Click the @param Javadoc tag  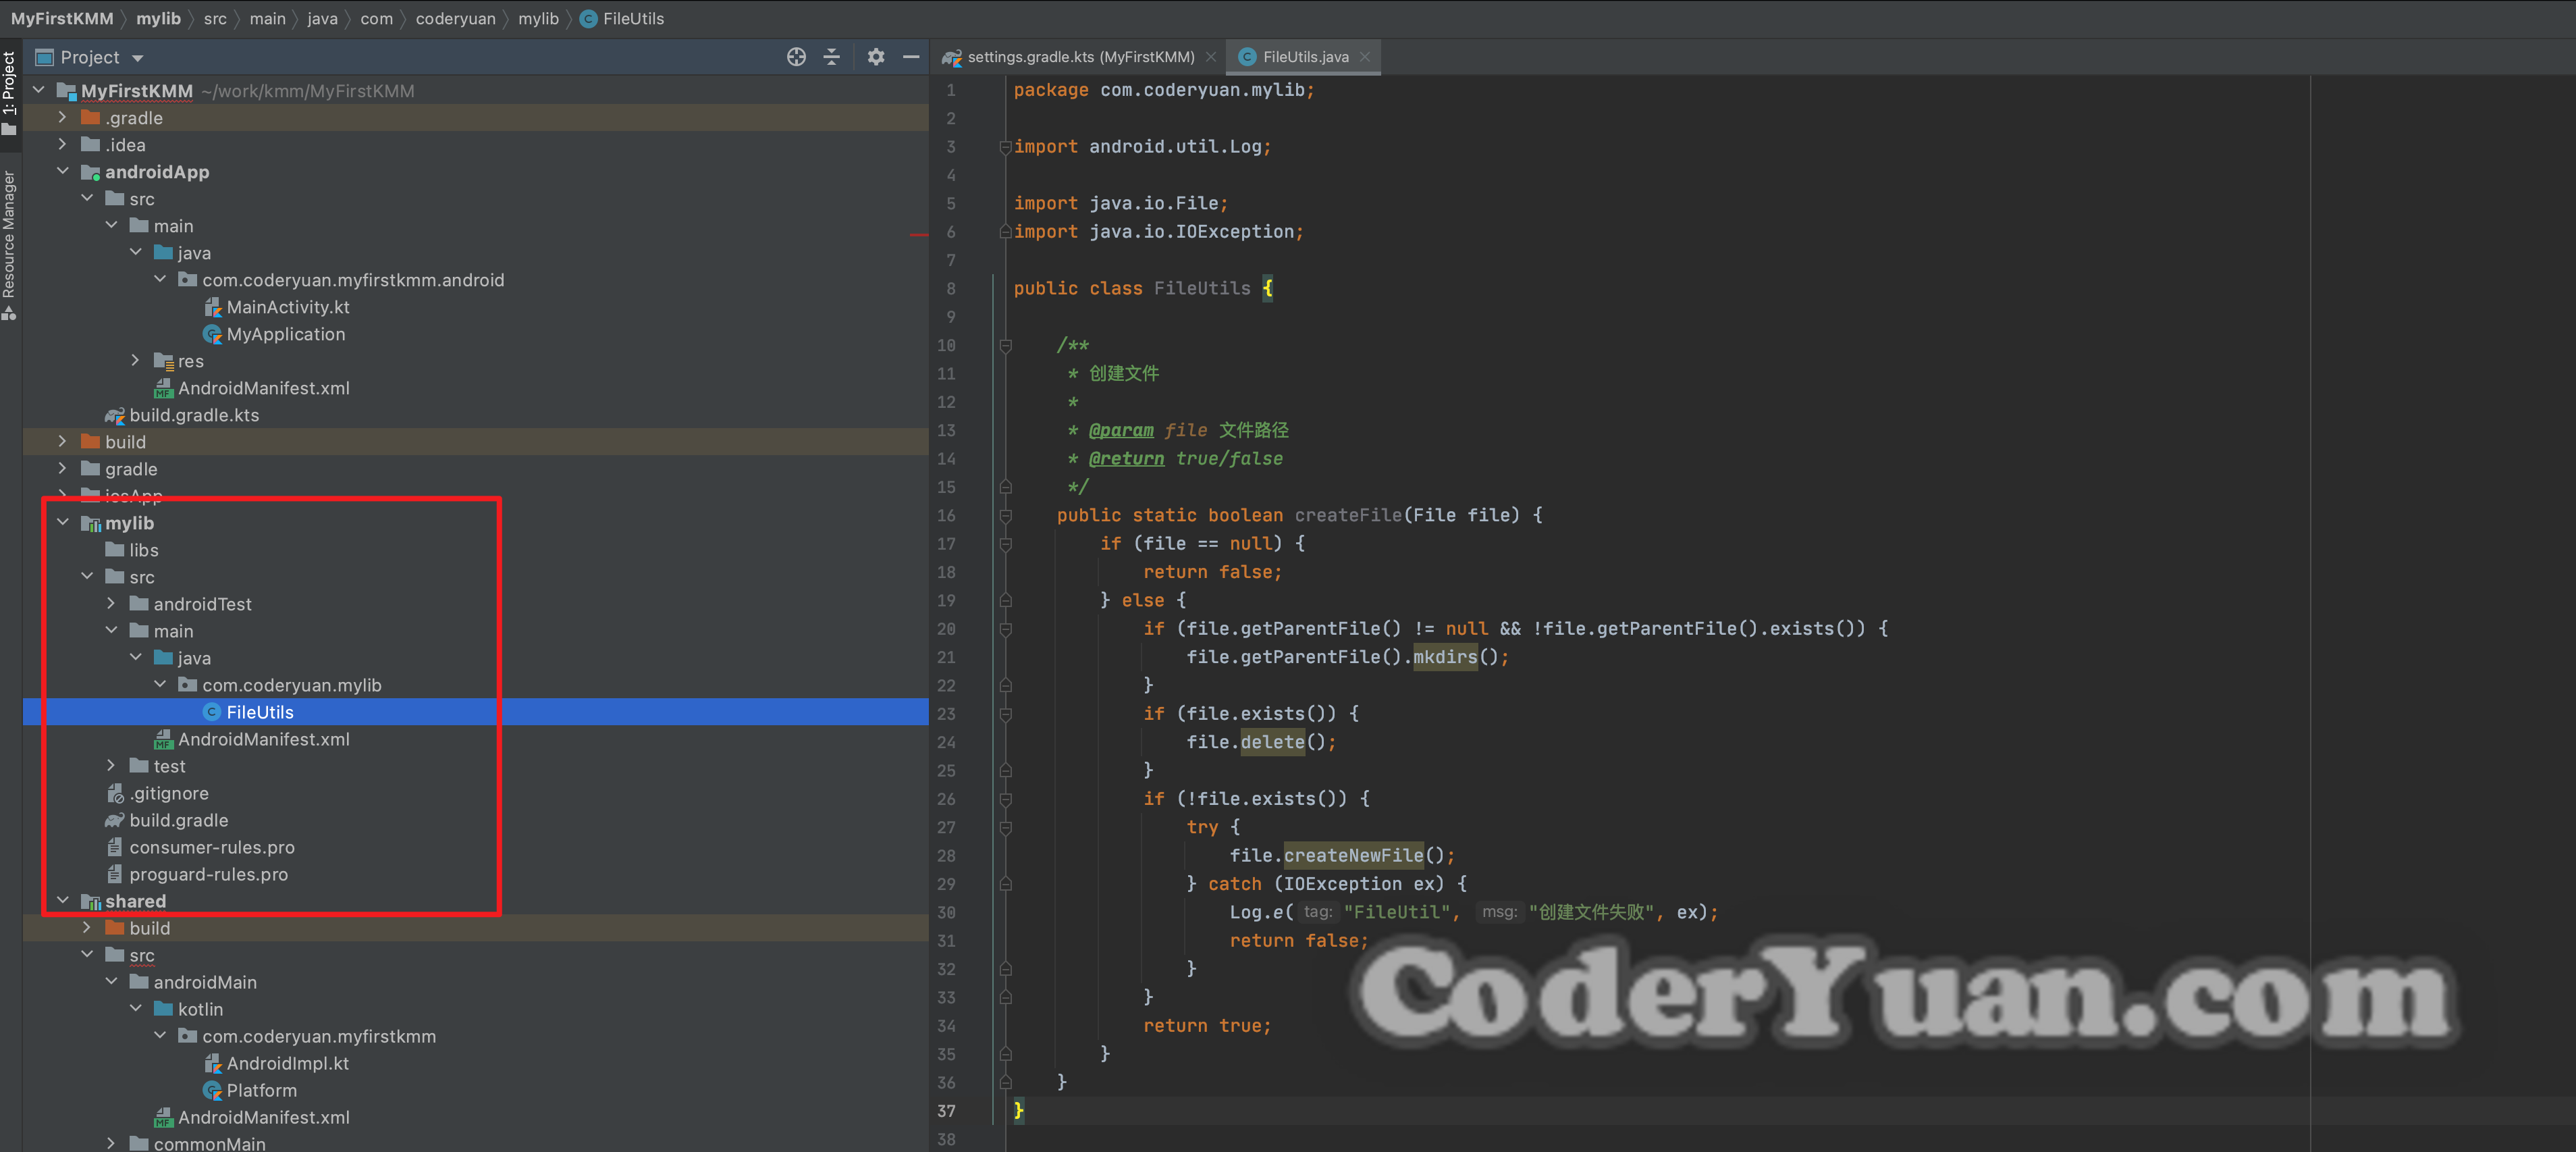1121,430
